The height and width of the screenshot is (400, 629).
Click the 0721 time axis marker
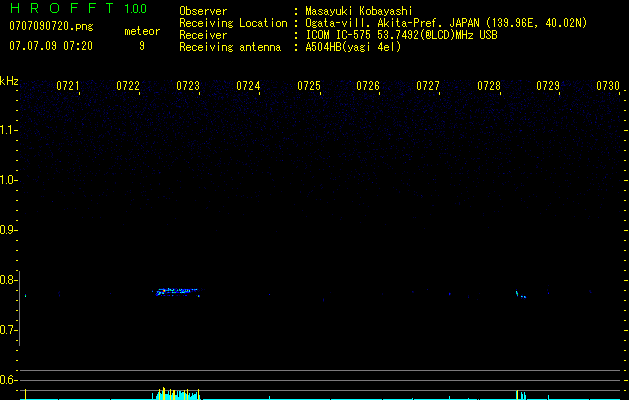[x=67, y=86]
